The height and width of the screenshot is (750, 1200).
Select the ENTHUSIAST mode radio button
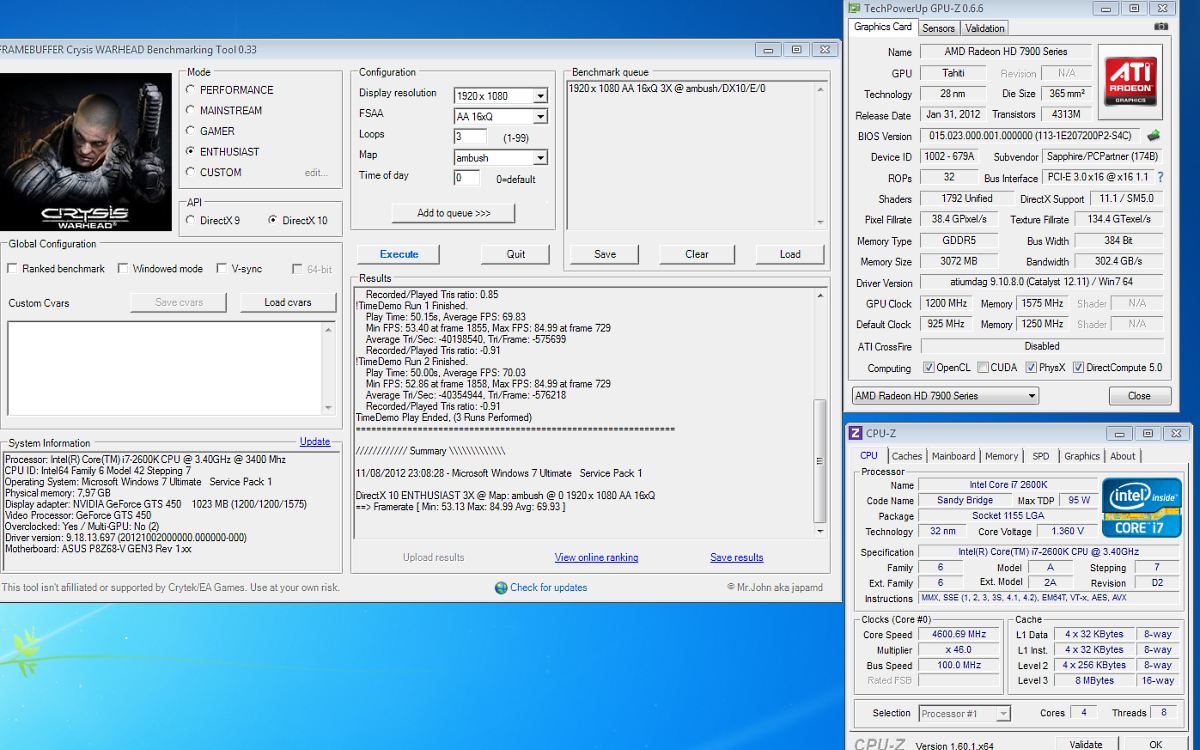[x=190, y=152]
